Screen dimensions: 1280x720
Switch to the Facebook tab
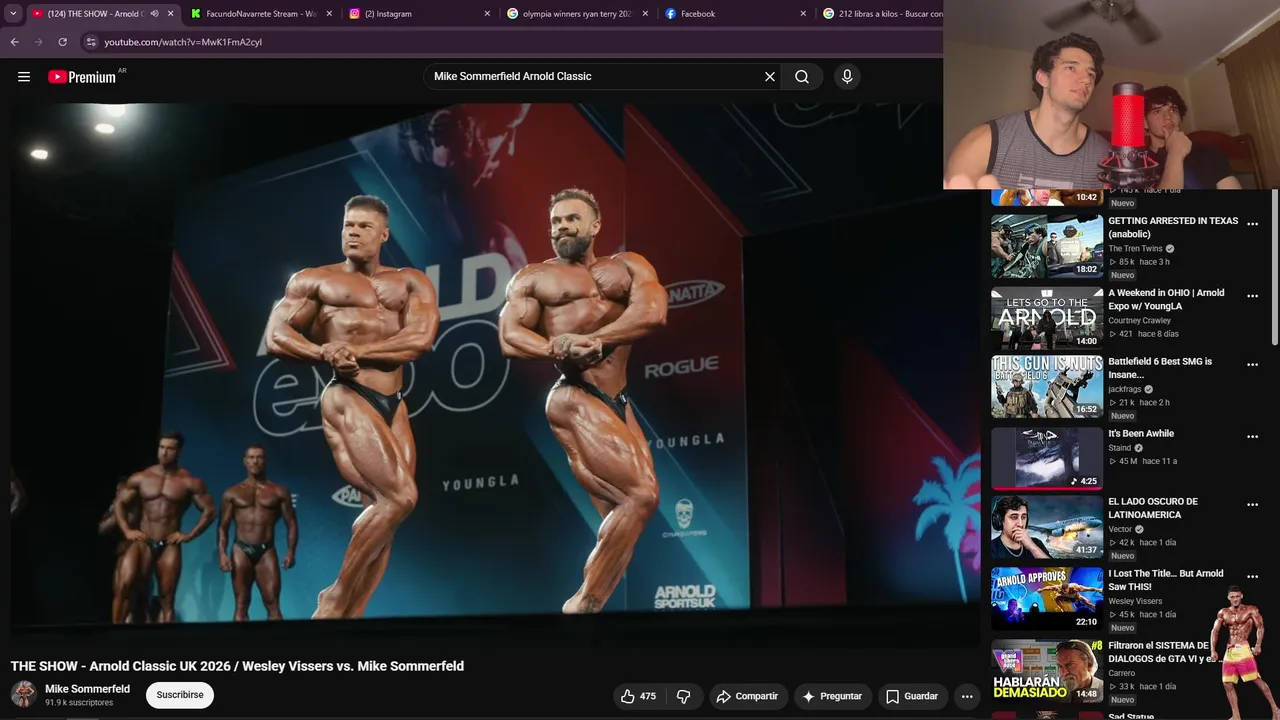[735, 14]
